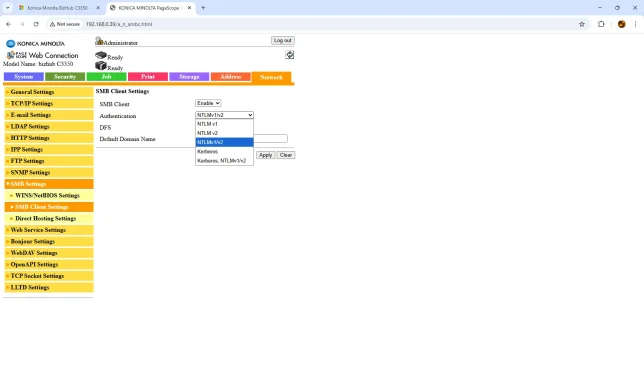Go back using the browser back arrow
The height and width of the screenshot is (384, 644).
8,24
